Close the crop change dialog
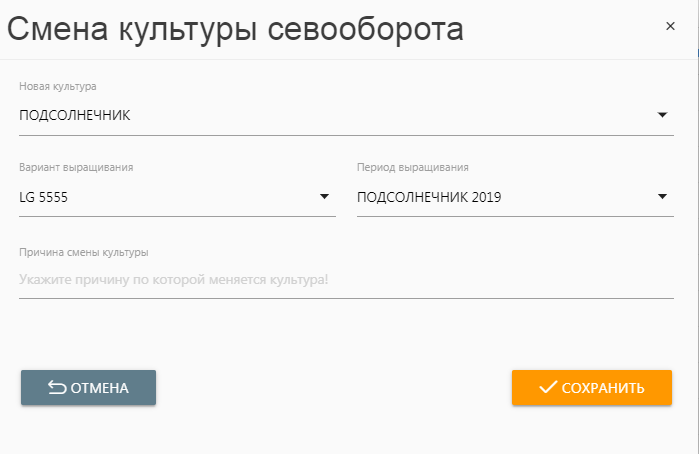Viewport: 699px width, 454px height. tap(670, 27)
